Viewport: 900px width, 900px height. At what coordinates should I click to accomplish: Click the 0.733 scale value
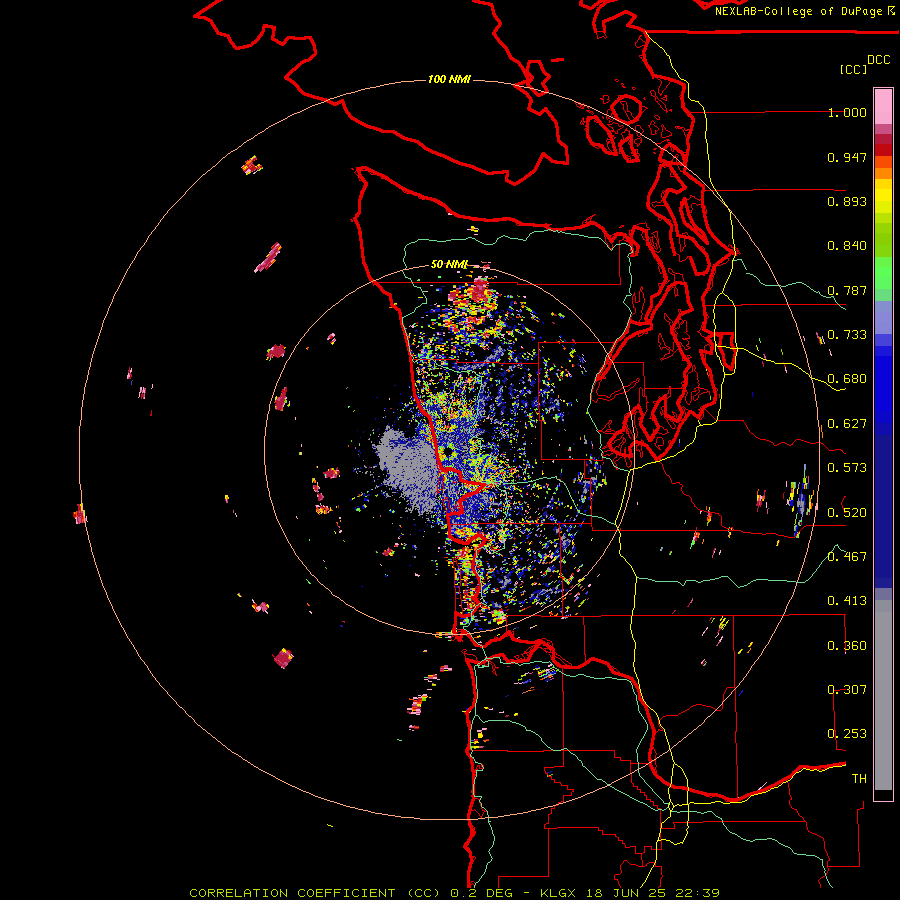[847, 335]
